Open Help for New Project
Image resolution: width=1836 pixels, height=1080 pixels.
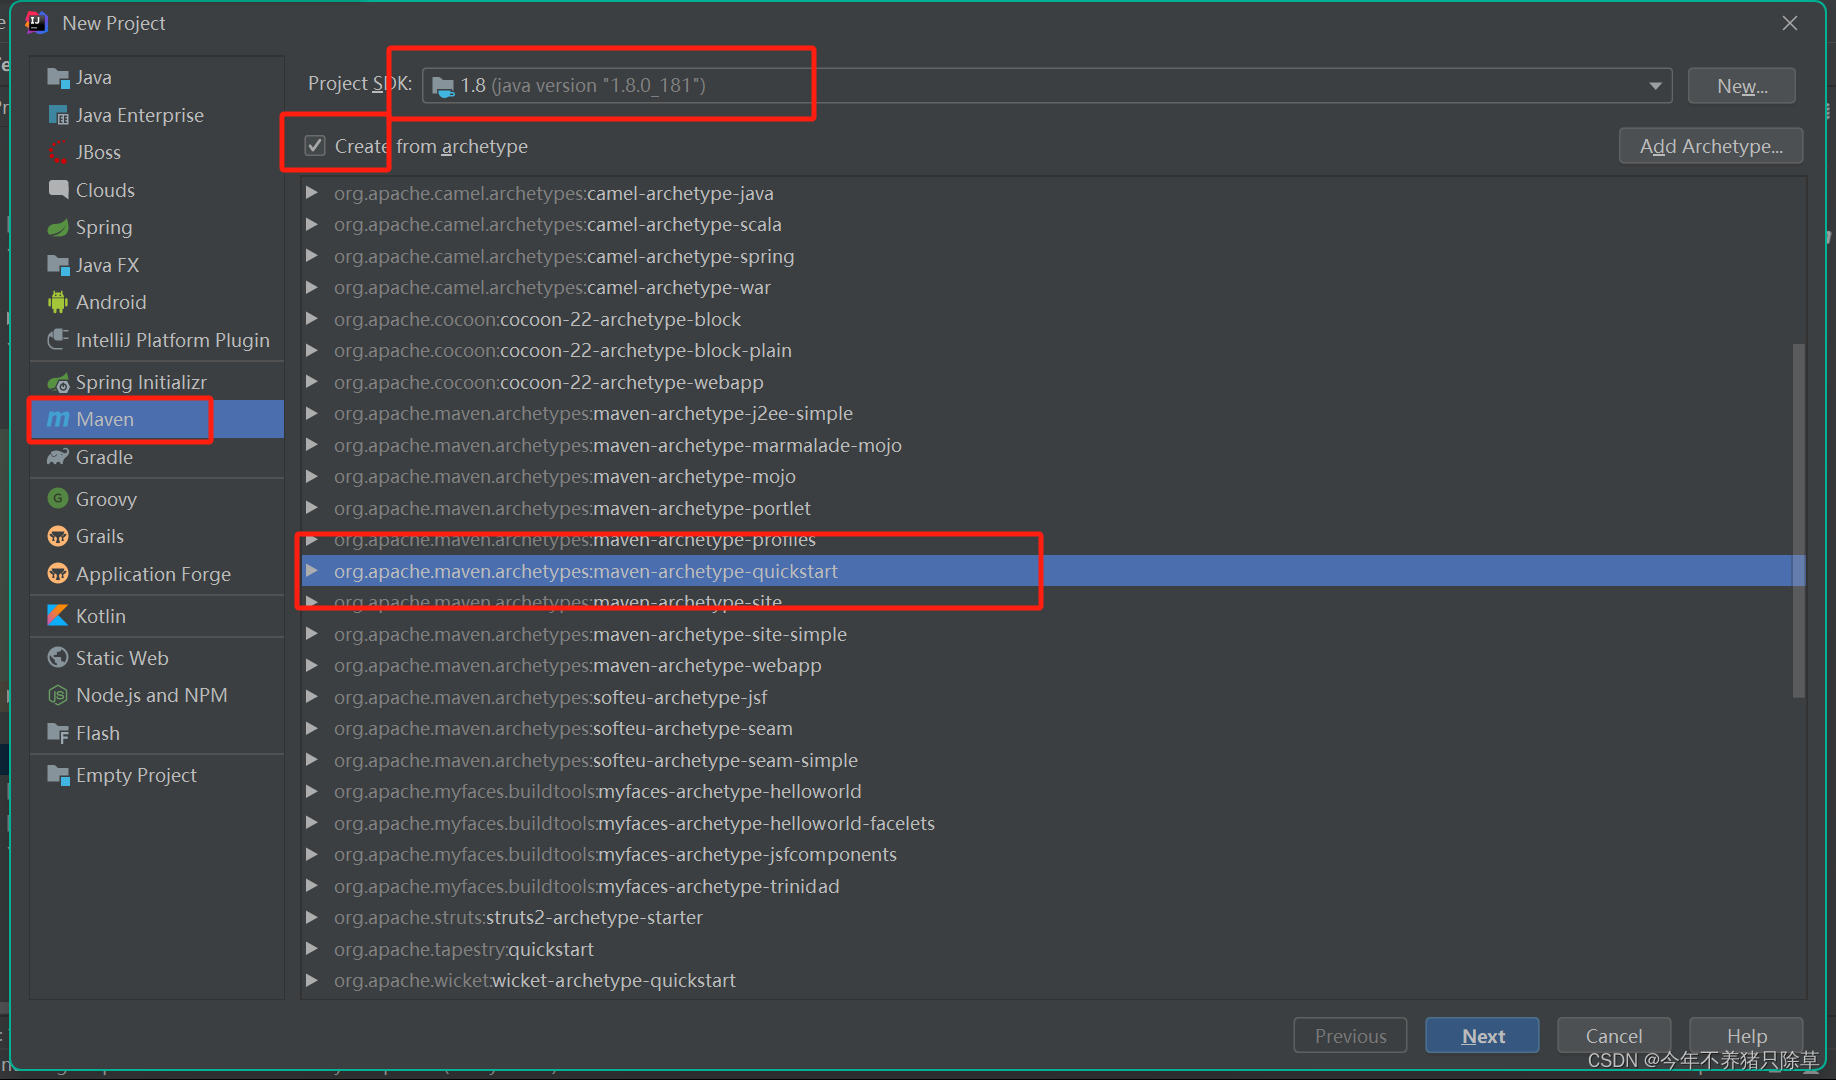(1746, 1036)
